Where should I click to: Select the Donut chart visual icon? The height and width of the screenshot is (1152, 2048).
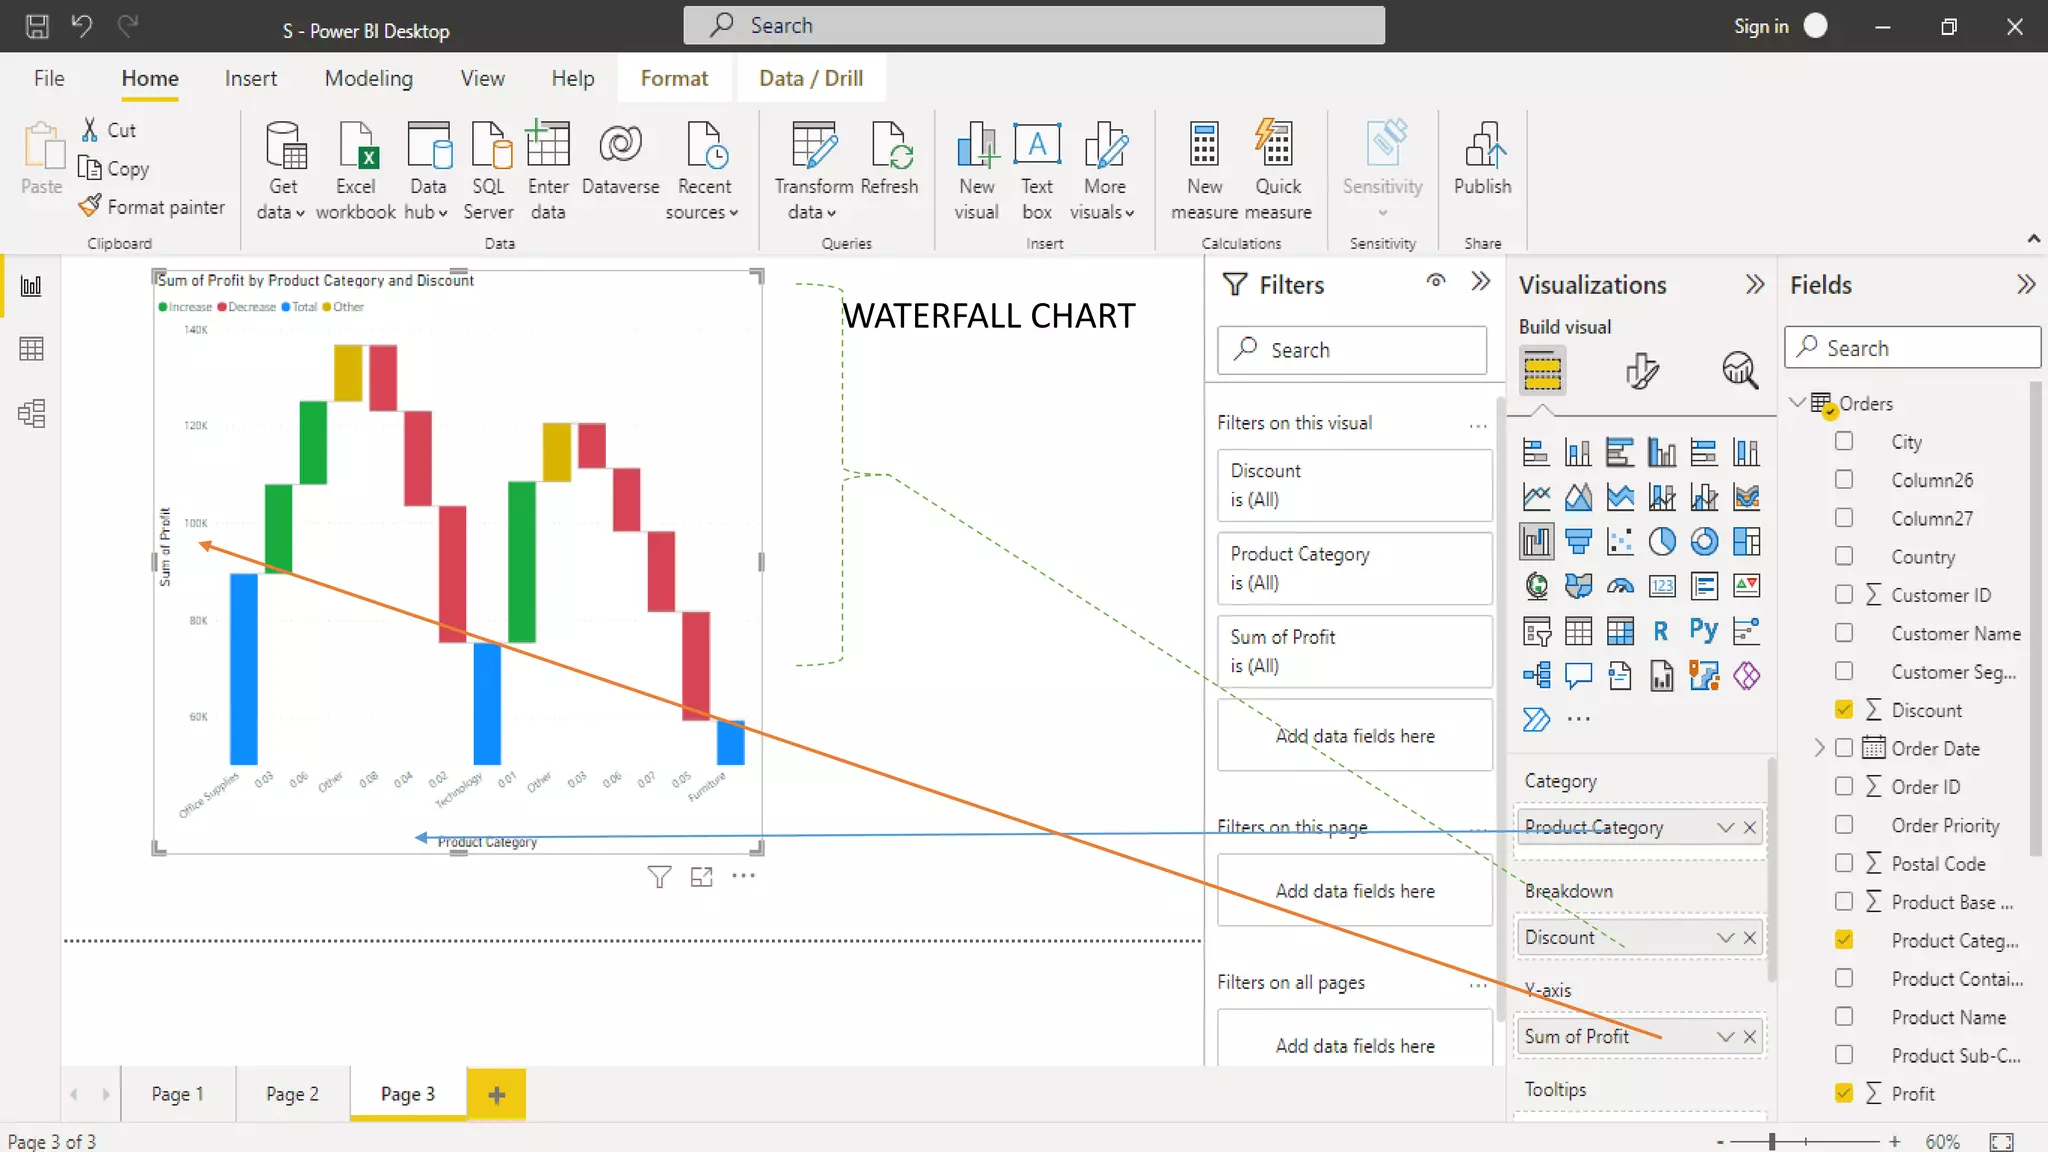1704,541
